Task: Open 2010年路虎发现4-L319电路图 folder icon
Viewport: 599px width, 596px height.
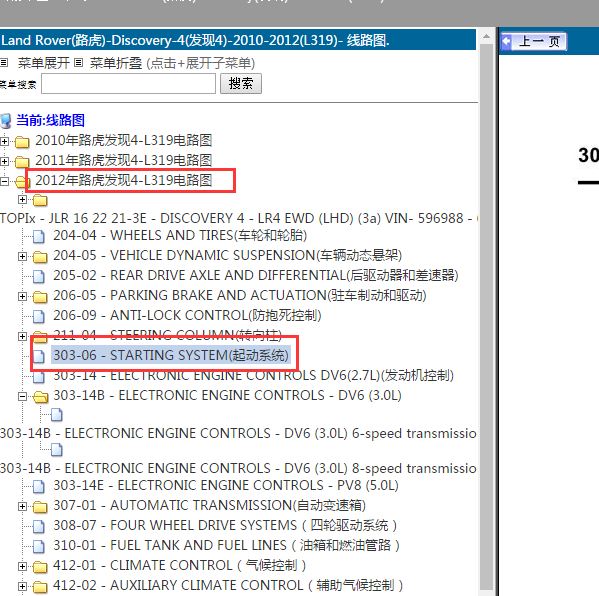Action: (x=22, y=142)
